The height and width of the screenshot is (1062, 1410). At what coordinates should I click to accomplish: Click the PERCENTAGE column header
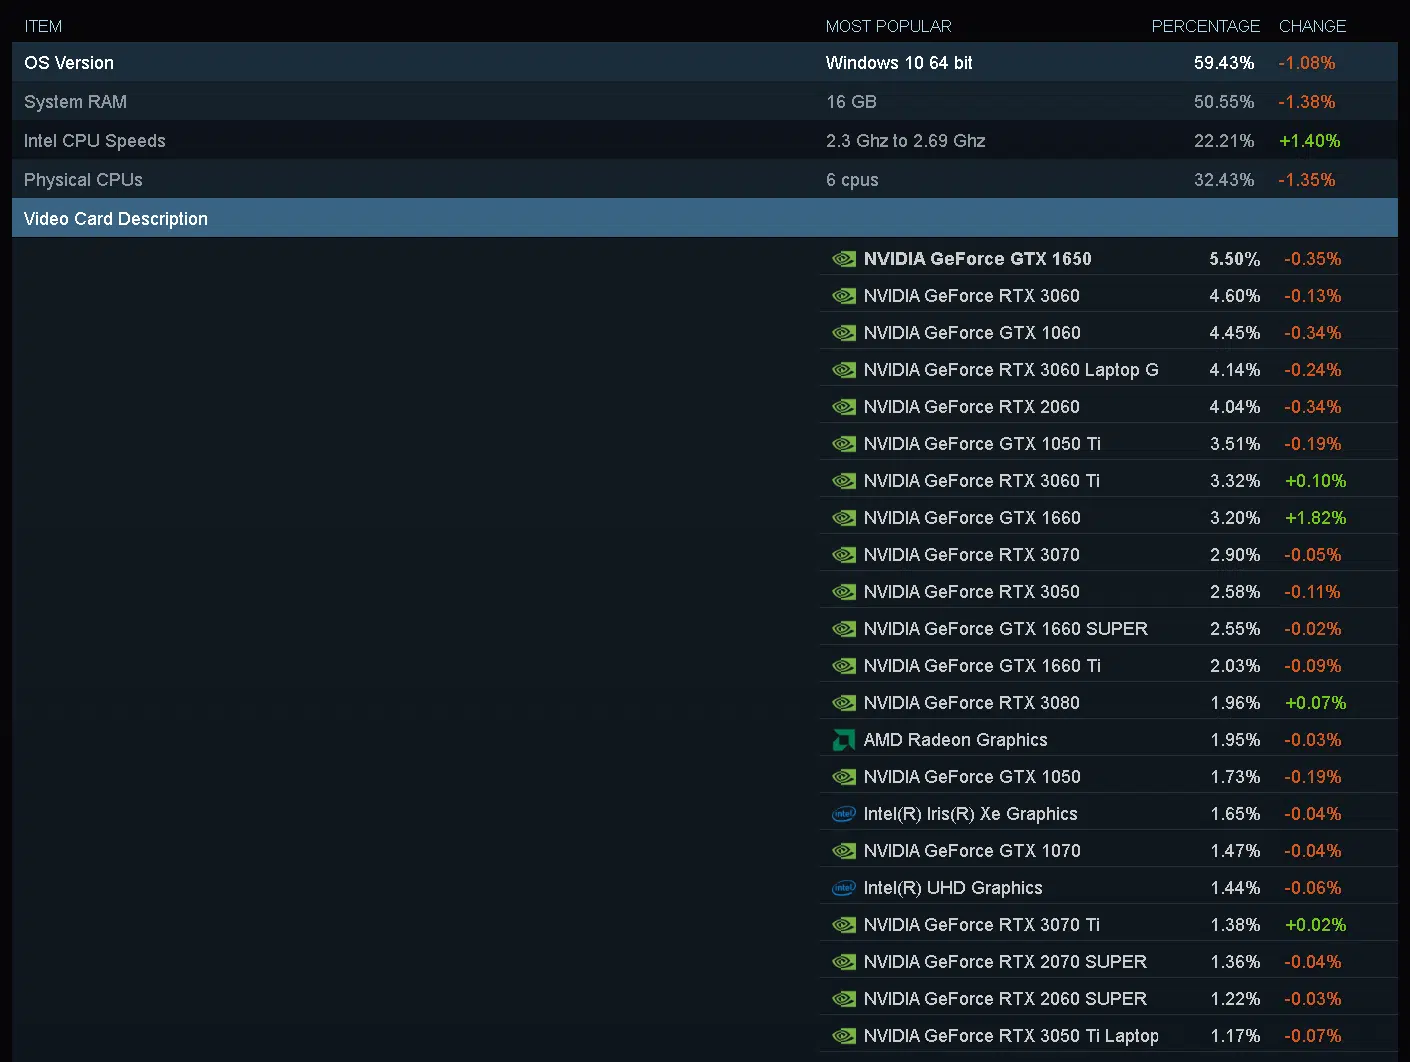1205,26
